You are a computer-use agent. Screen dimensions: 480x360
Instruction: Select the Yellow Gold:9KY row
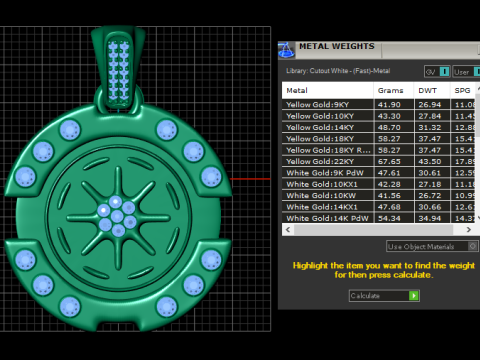[378, 105]
